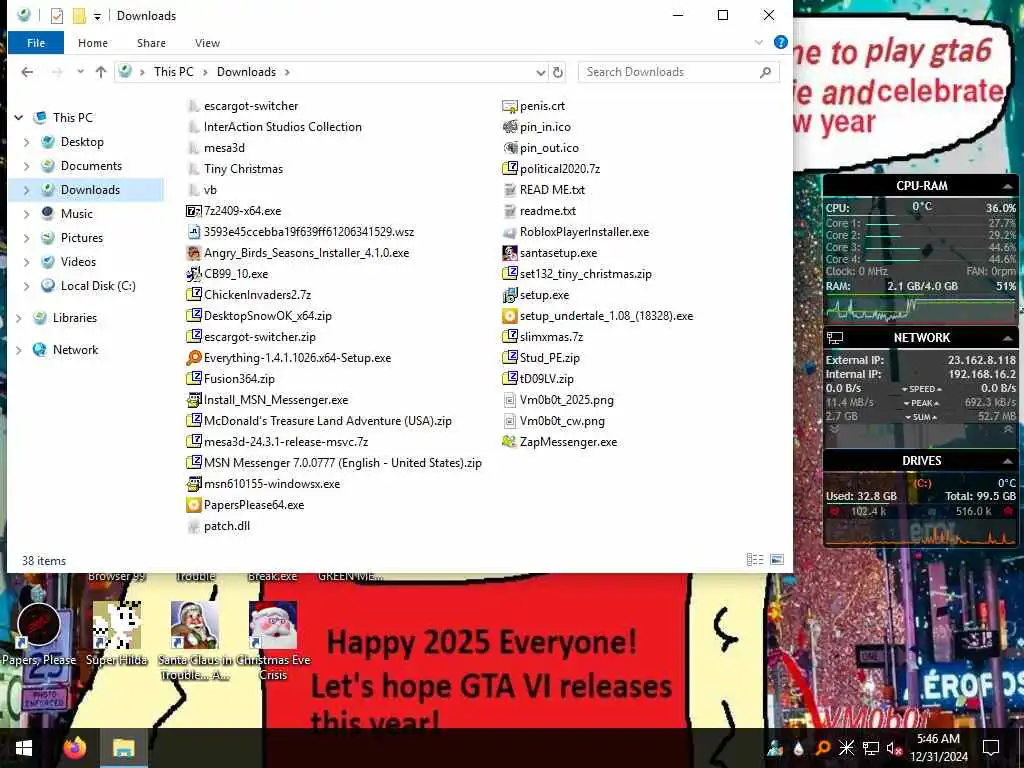Click the setup_undertale_1.08 installer icon
1024x768 pixels.
tap(509, 316)
